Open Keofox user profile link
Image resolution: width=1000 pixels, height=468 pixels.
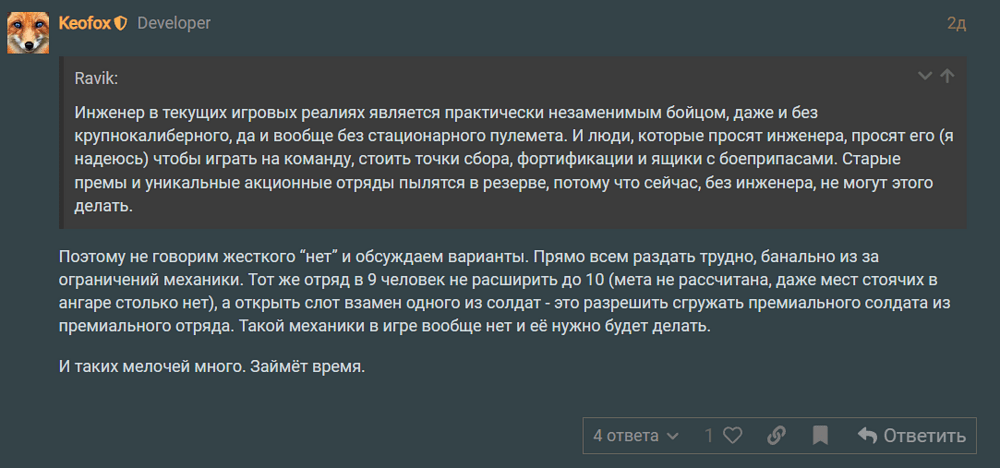[x=85, y=23]
